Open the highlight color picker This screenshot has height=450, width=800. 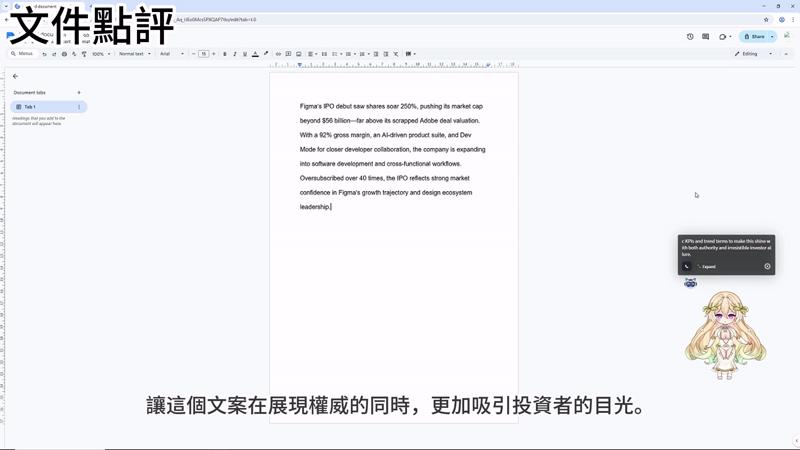266,54
